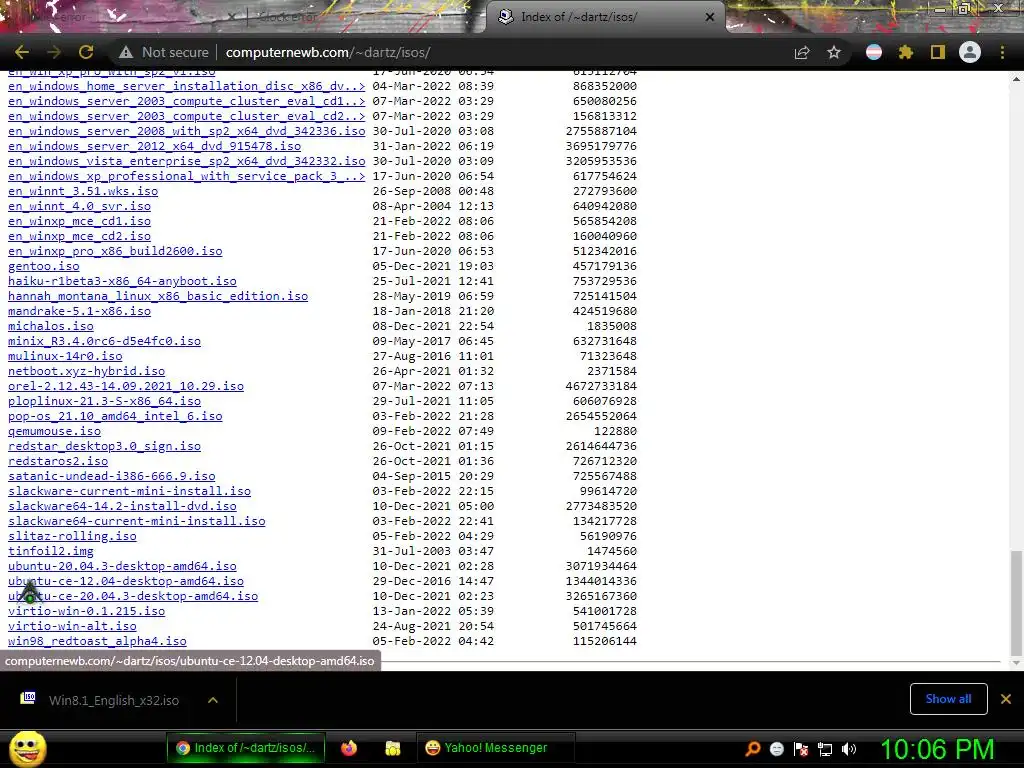Show all downloads
Screen dimensions: 1024x768
[948, 699]
